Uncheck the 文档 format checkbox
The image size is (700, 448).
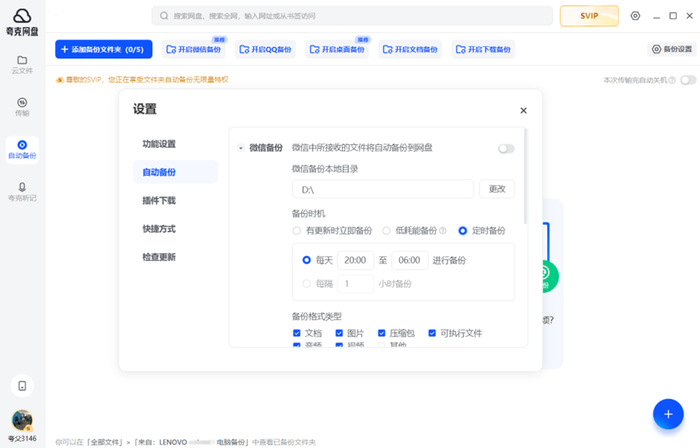[296, 333]
